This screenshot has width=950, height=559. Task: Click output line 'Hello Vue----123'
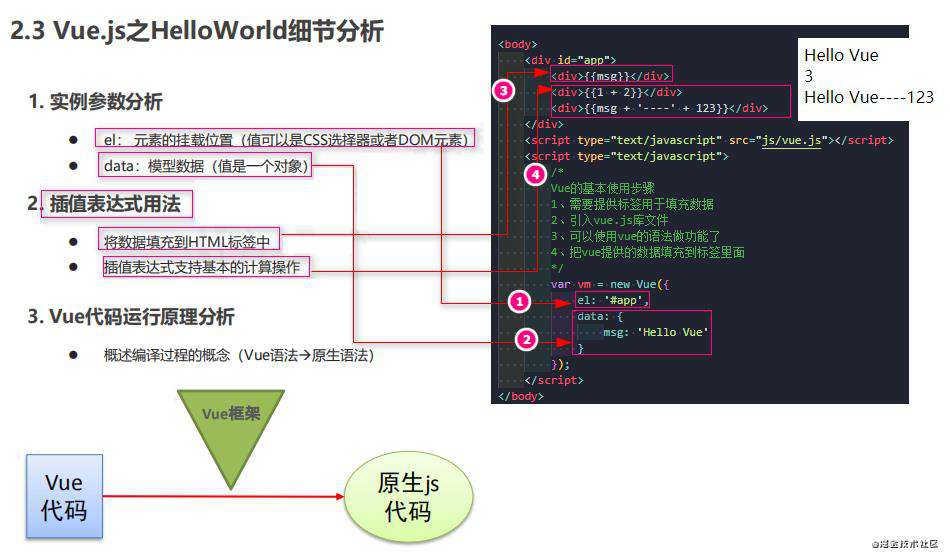pyautogui.click(x=869, y=97)
